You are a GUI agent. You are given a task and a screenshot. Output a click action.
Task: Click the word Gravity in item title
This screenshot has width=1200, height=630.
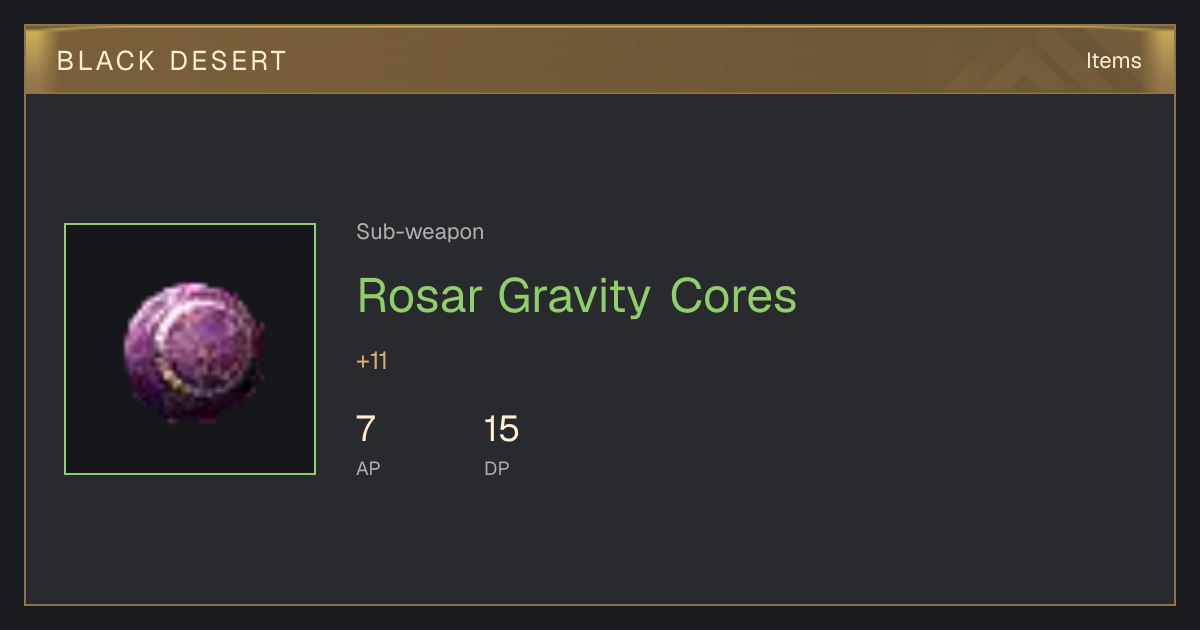coord(574,296)
